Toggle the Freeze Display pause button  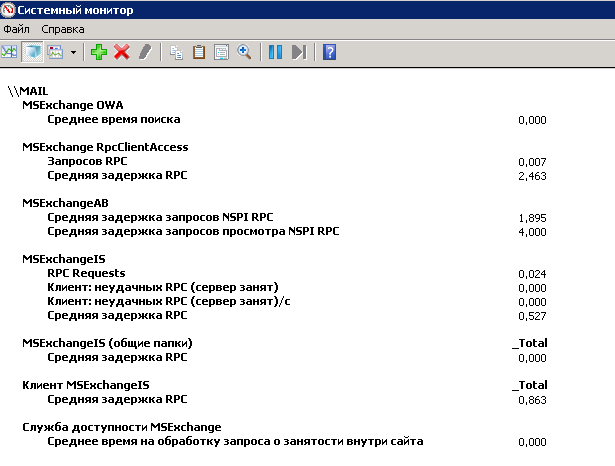275,52
